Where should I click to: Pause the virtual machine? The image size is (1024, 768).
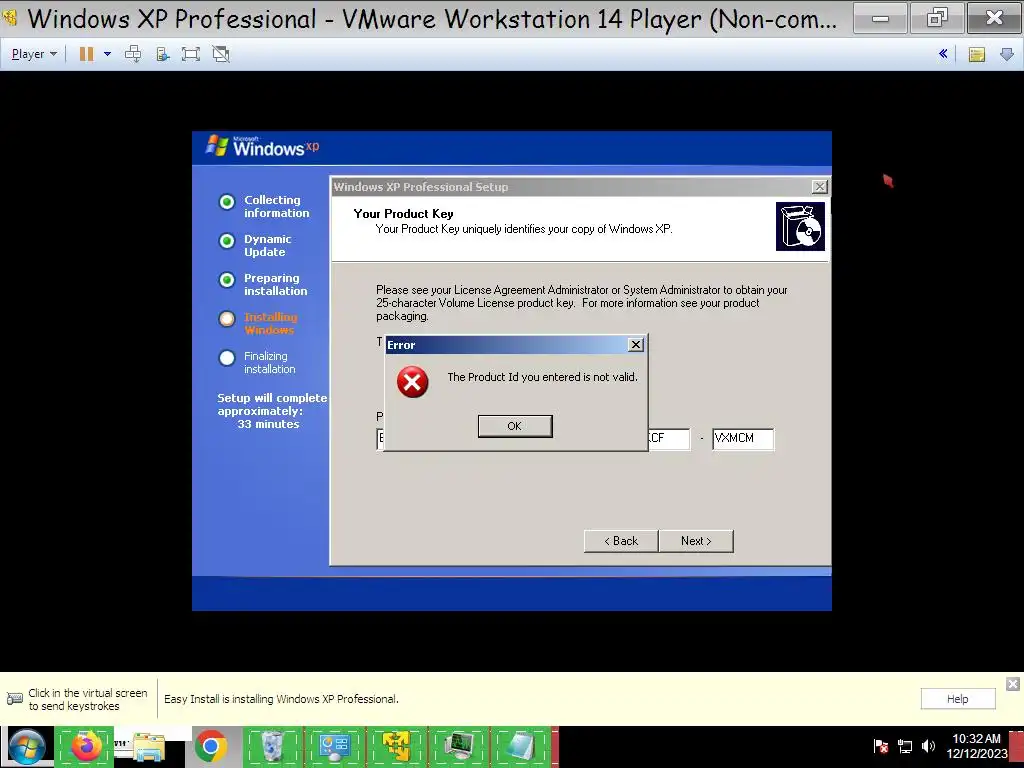[x=86, y=54]
